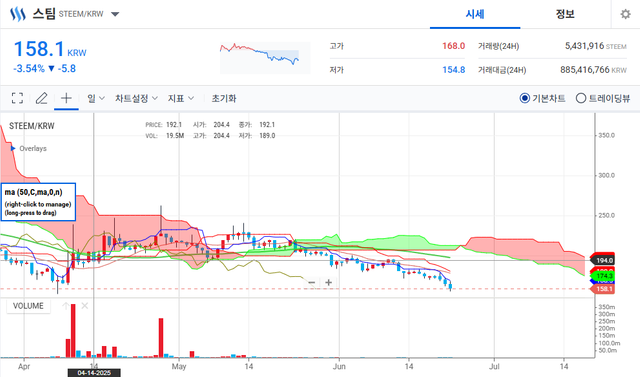Click the 거래량(24H) label

498,46
